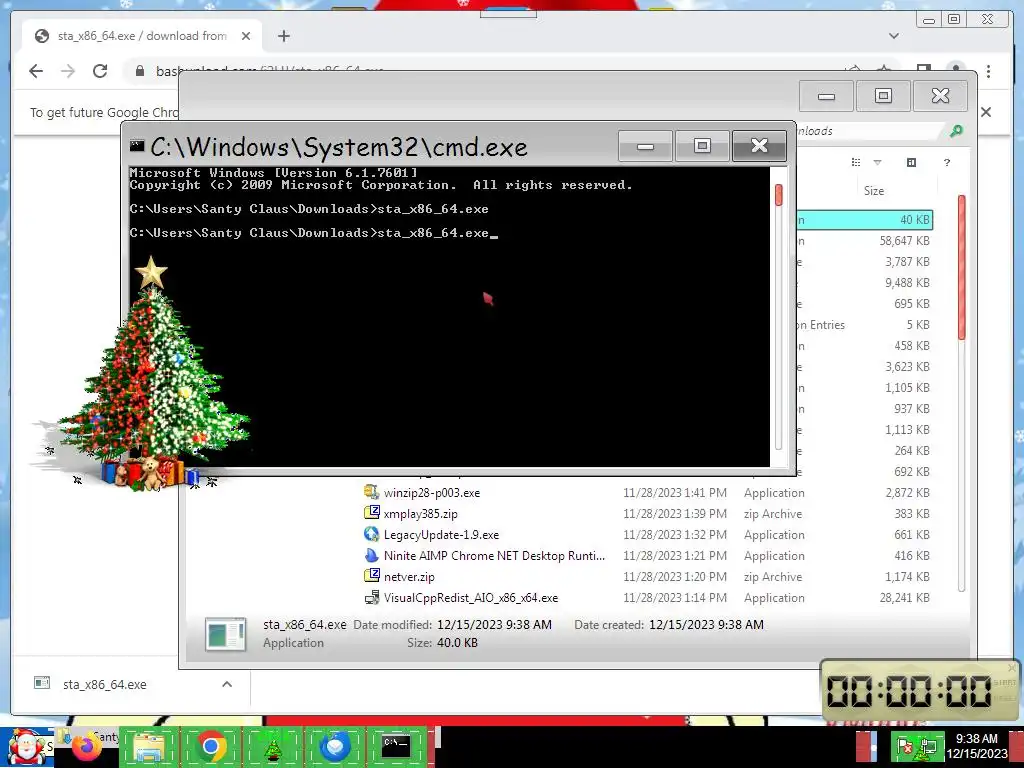Switch to cmd.exe taskbar icon
Image resolution: width=1024 pixels, height=768 pixels.
point(395,746)
